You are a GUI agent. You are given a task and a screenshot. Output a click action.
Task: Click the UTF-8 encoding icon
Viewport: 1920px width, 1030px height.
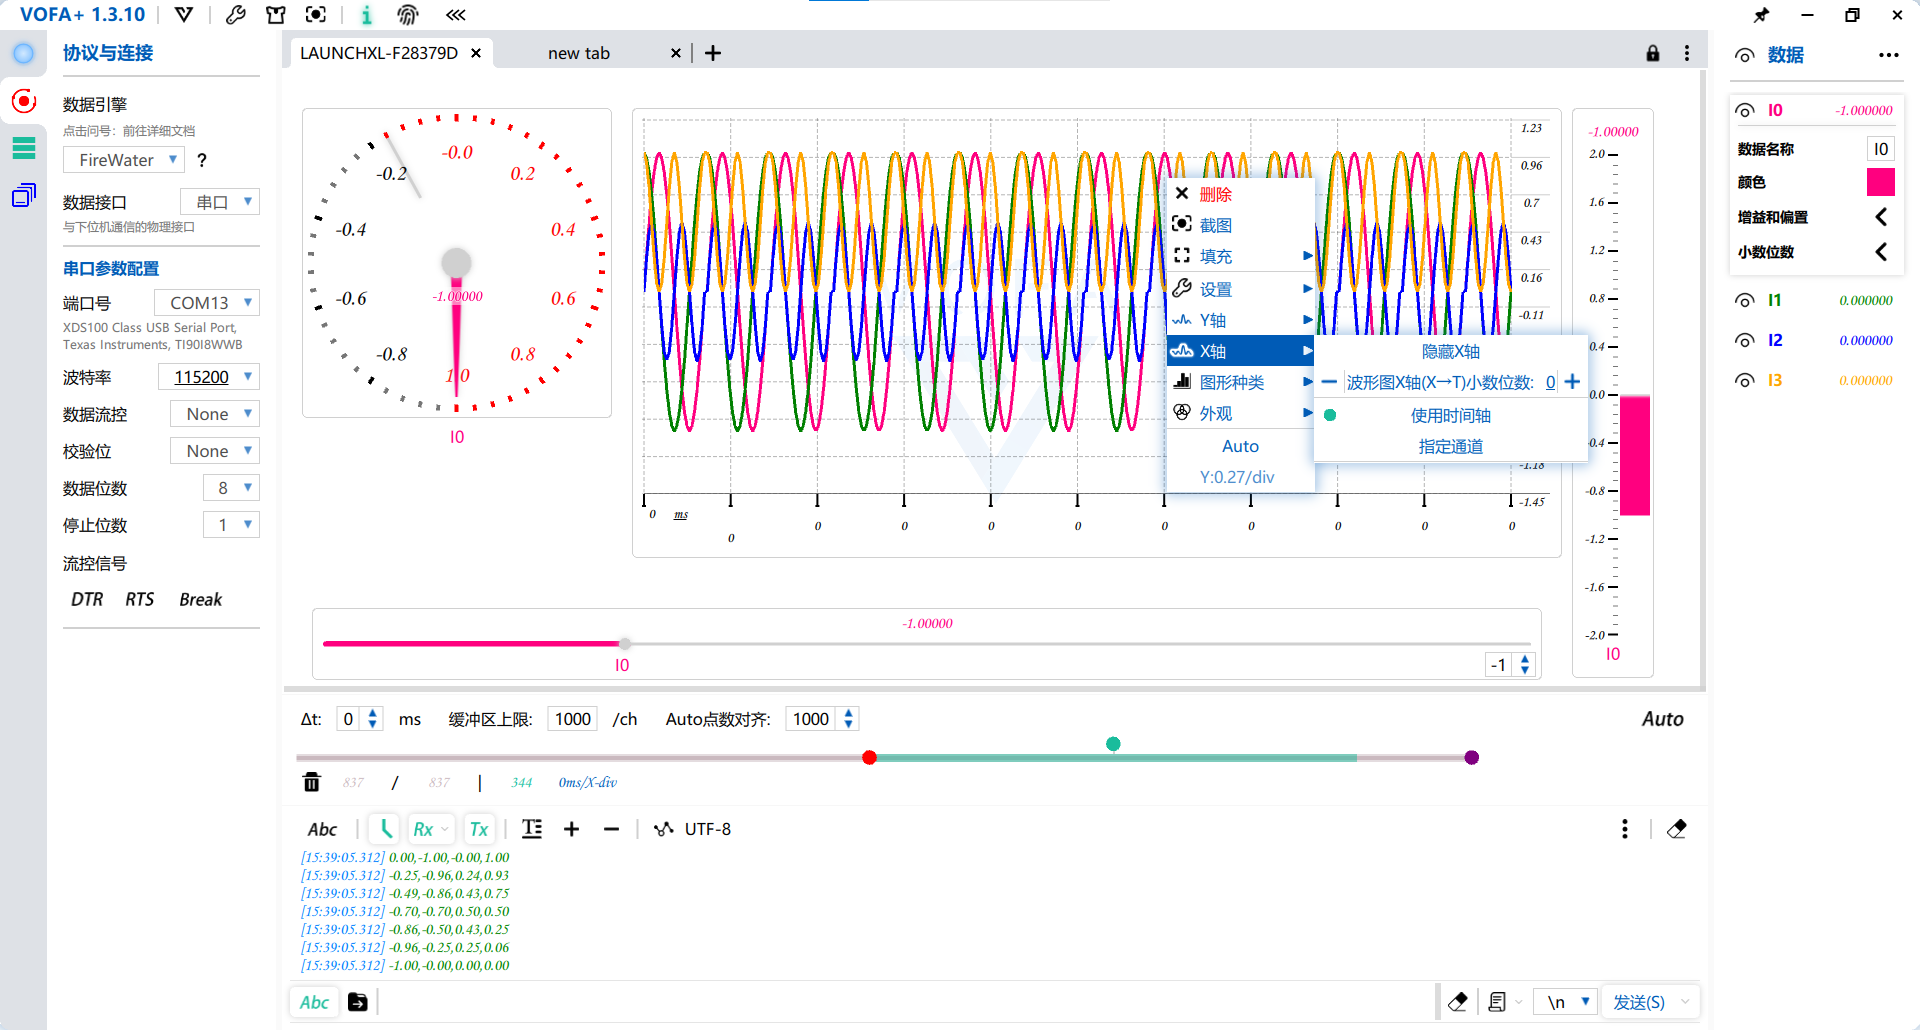663,829
